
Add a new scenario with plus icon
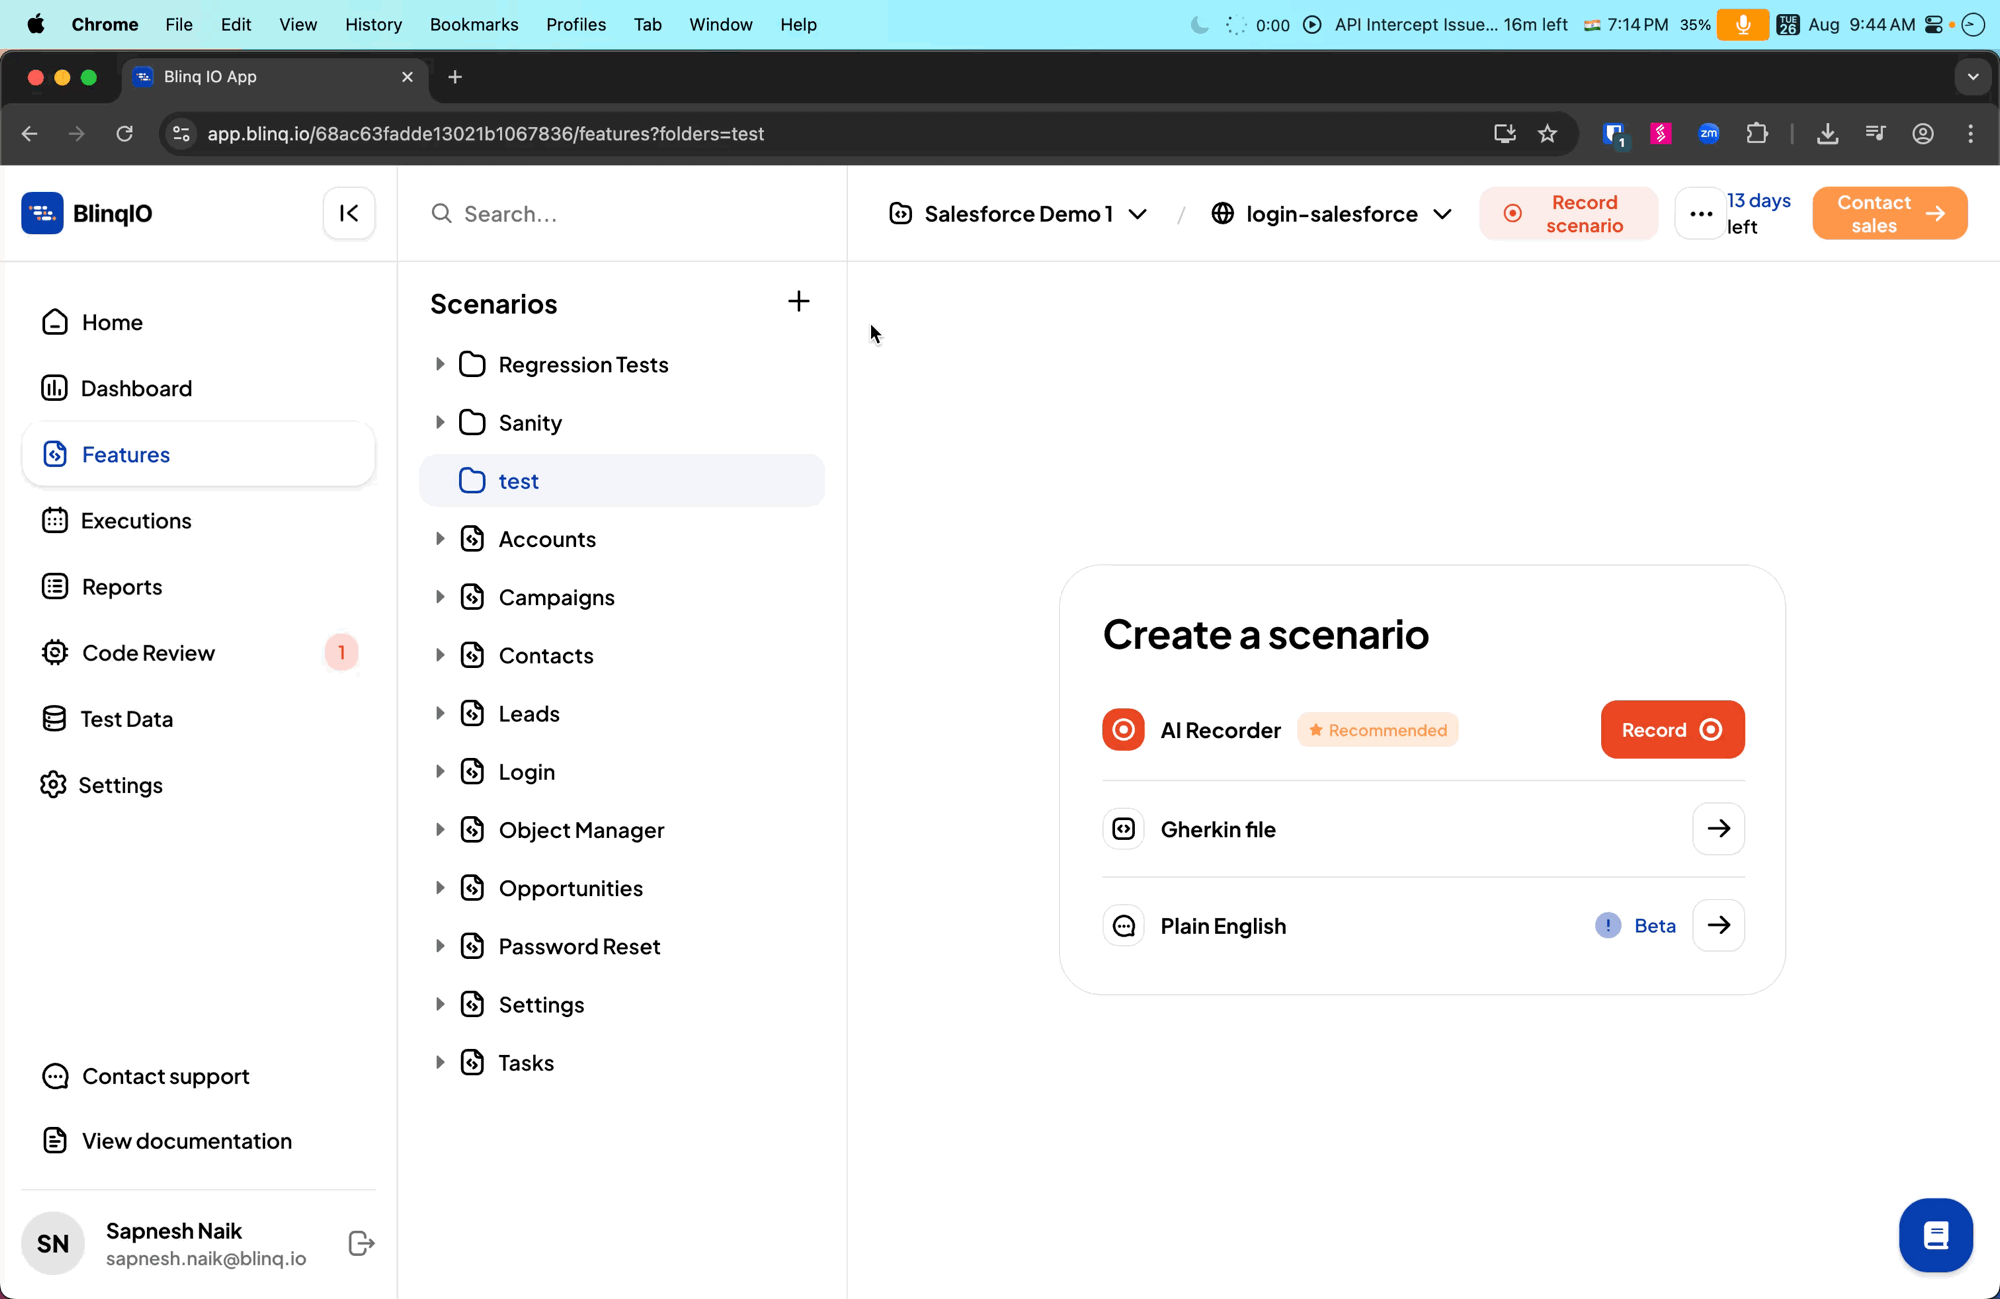(798, 301)
